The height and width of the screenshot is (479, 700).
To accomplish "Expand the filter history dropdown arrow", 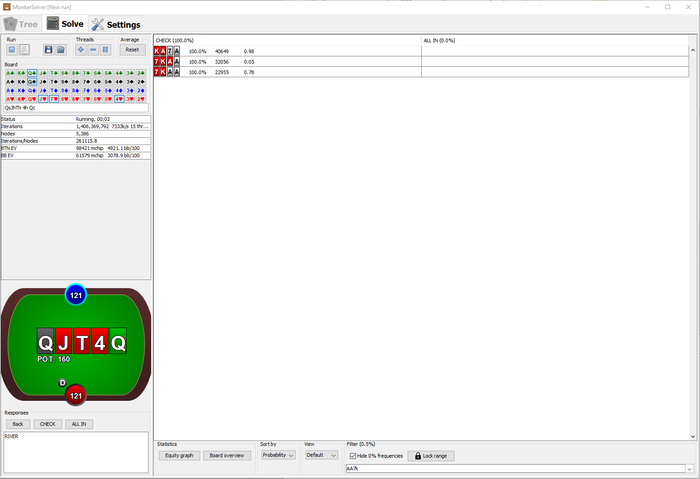I will click(690, 469).
